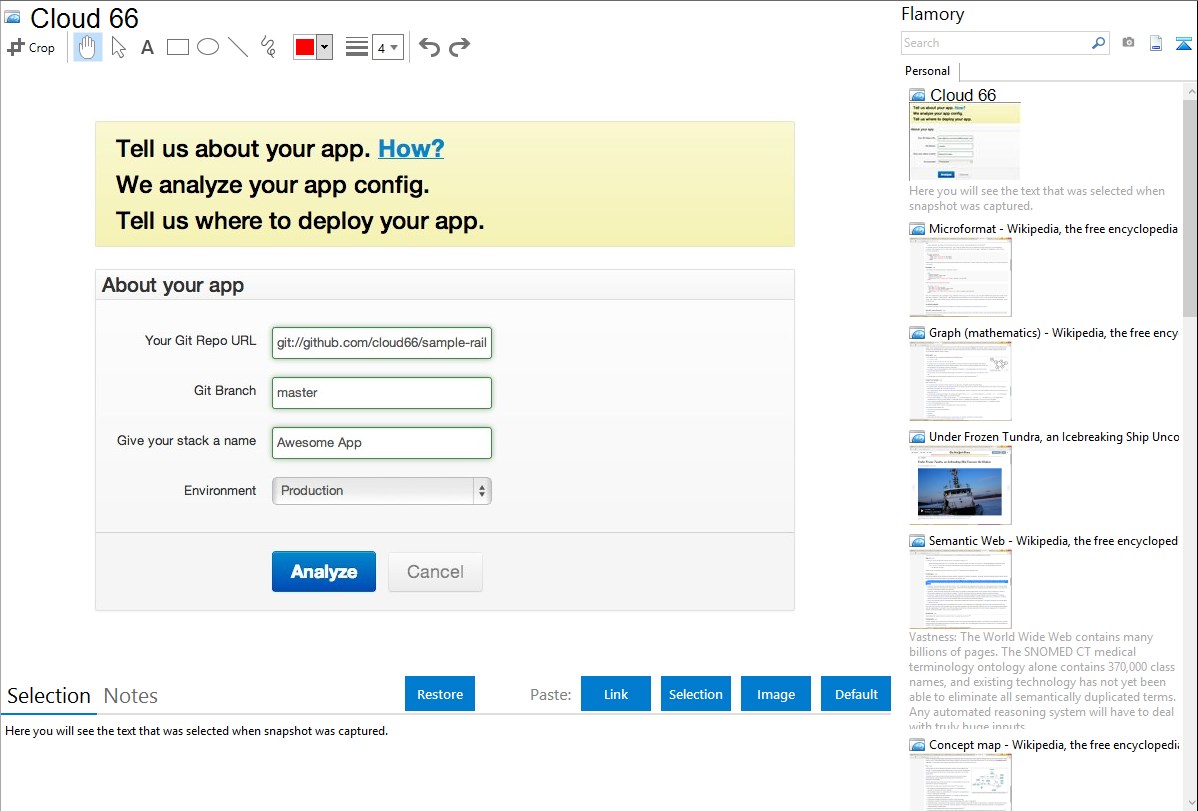Click the camera capture icon

(x=1128, y=43)
